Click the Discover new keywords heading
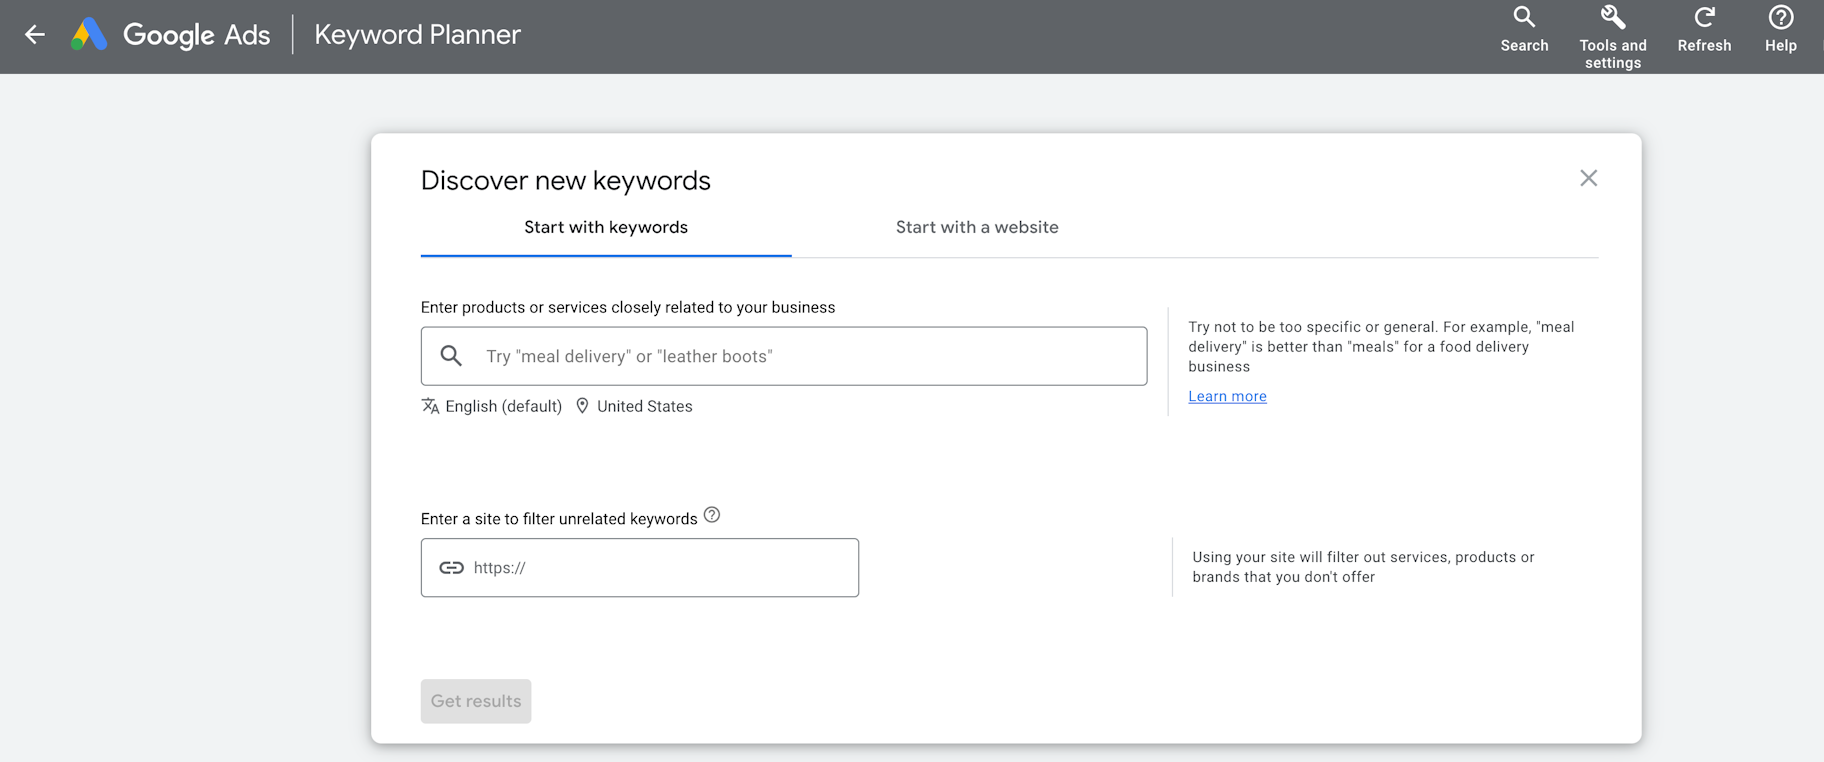This screenshot has width=1824, height=762. point(566,180)
